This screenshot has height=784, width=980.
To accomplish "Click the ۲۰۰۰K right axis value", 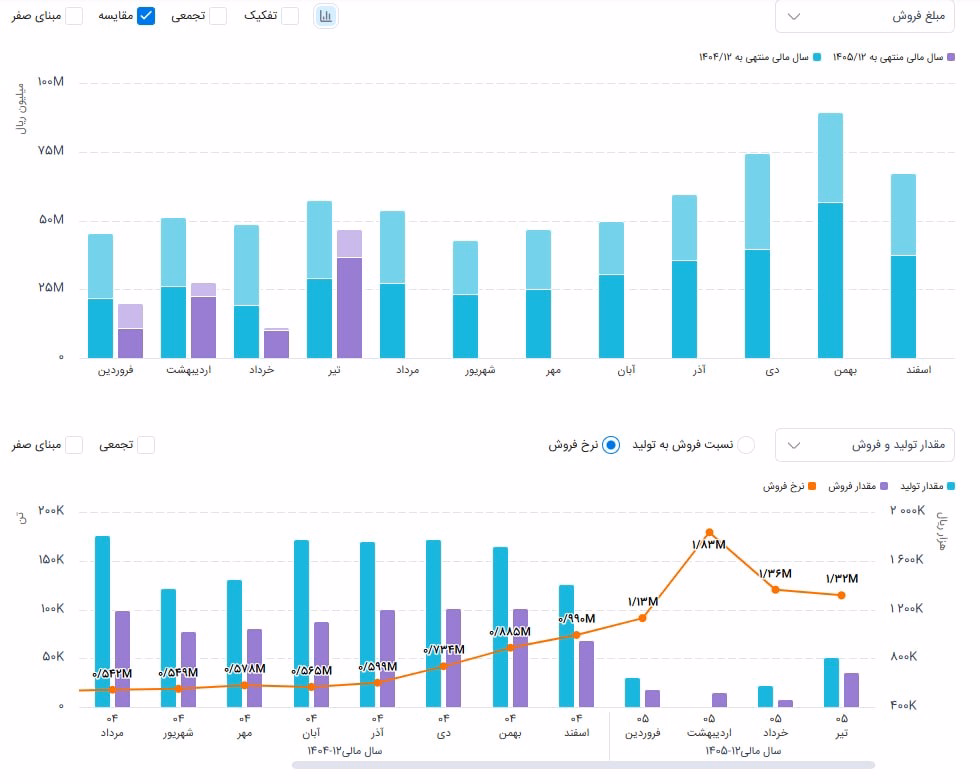I will [x=908, y=511].
